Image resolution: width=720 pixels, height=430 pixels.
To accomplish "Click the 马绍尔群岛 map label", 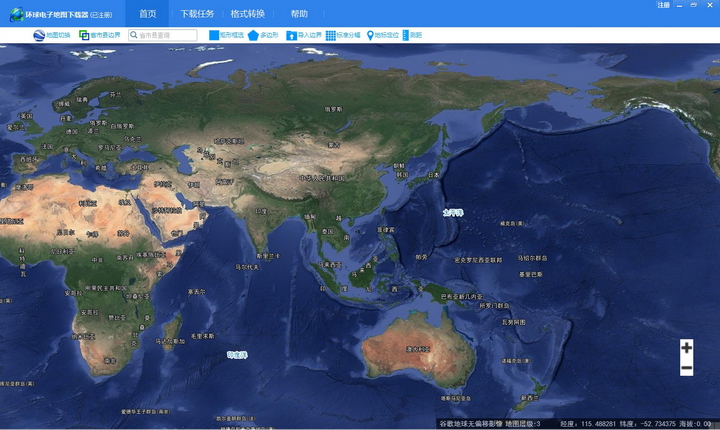I will click(x=532, y=258).
